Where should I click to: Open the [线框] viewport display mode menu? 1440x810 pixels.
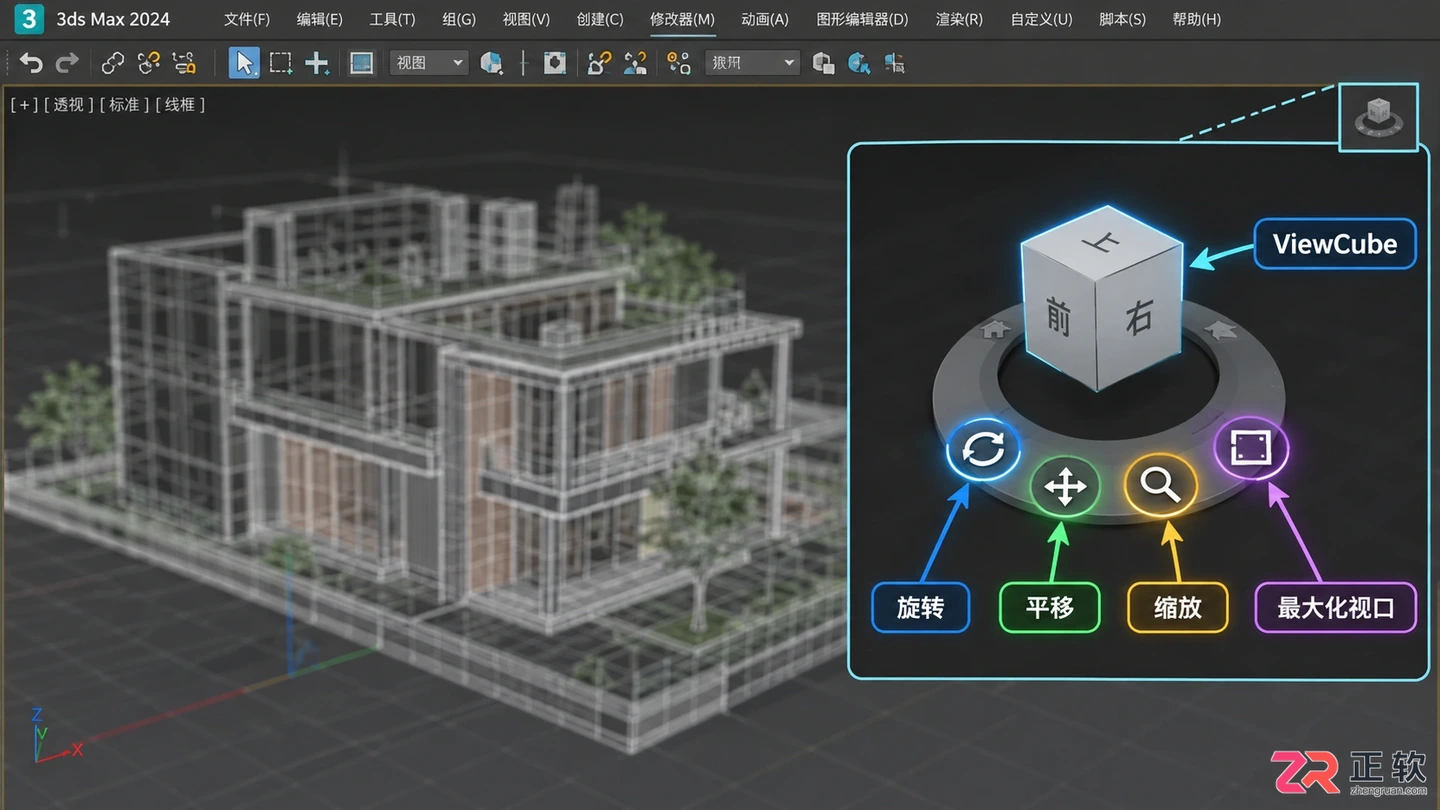(180, 104)
